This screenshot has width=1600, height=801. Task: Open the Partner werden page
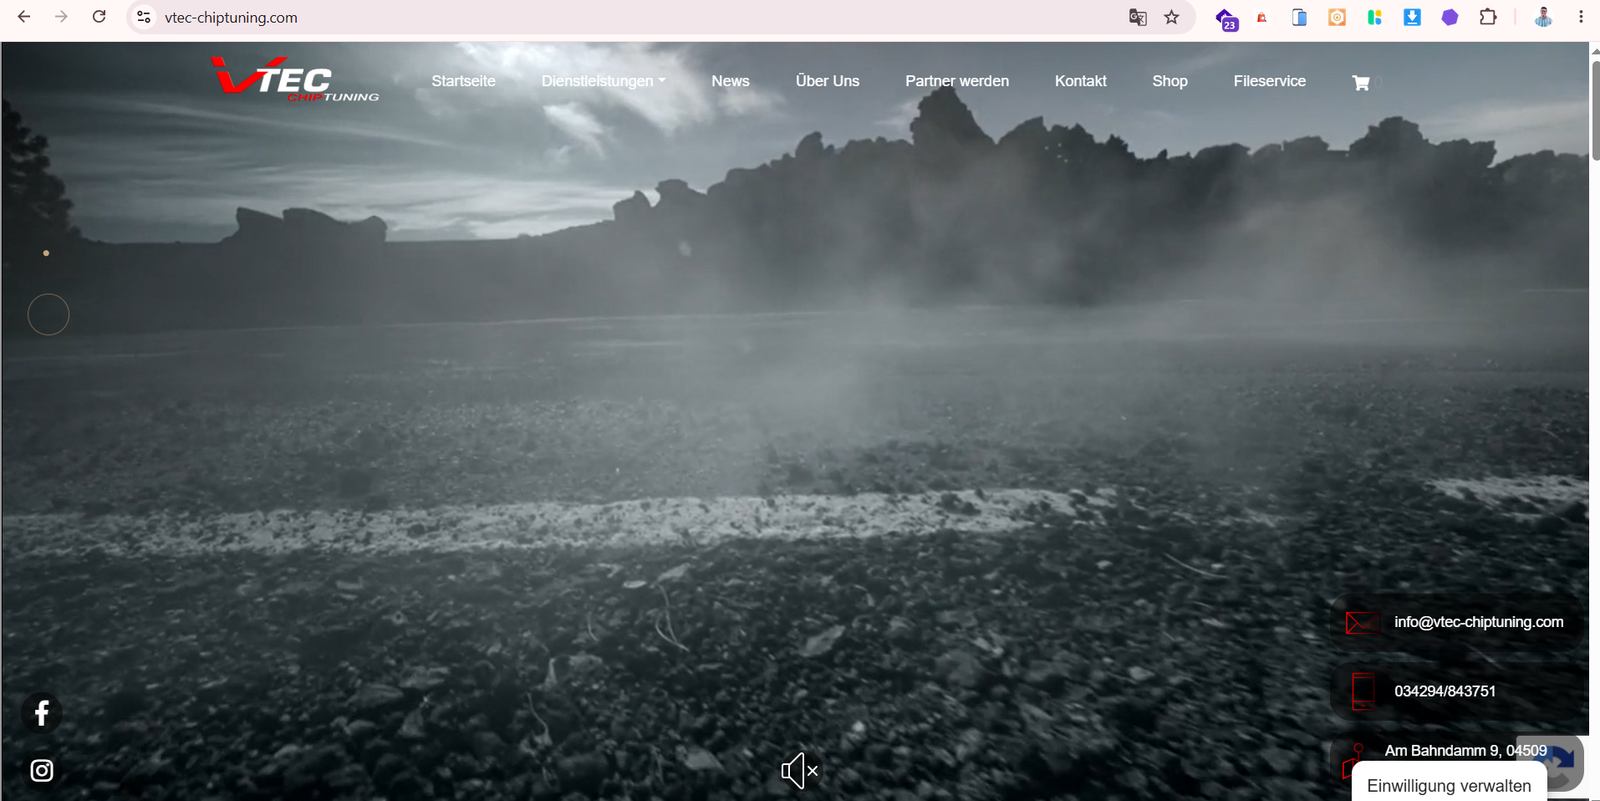pos(957,81)
